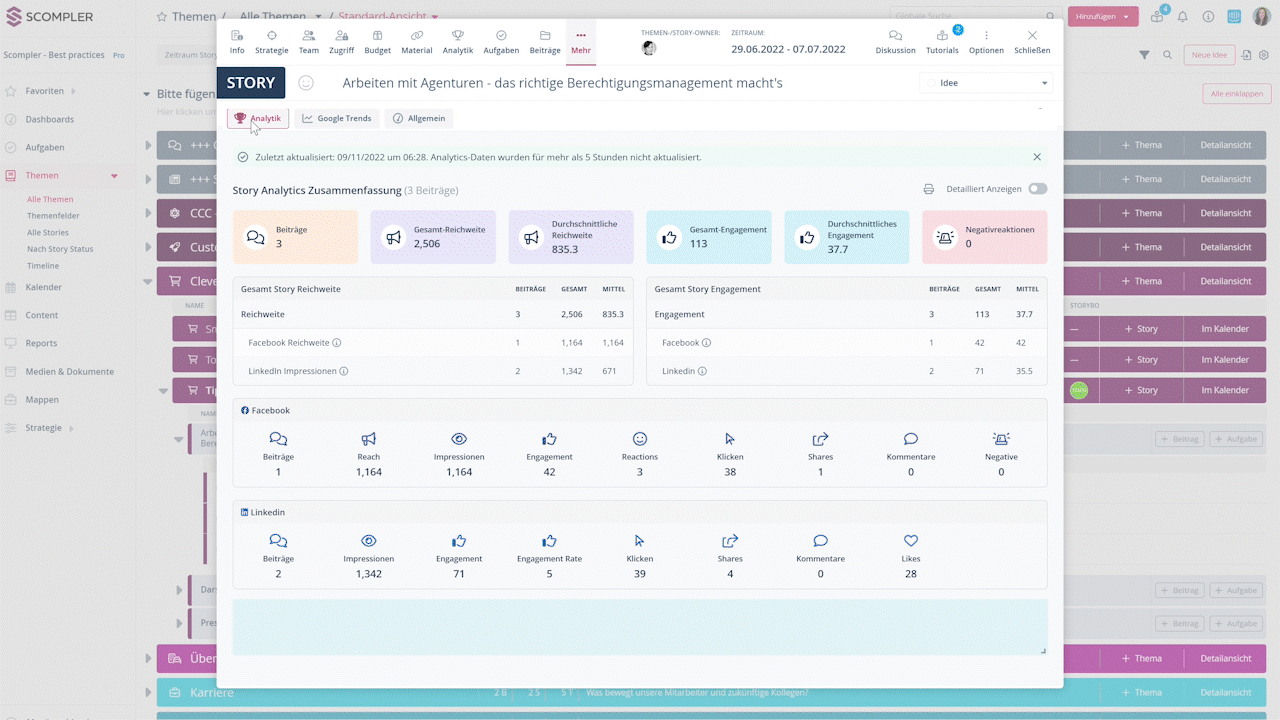1280x720 pixels.
Task: Dismiss the update notice banner
Action: 1037,157
